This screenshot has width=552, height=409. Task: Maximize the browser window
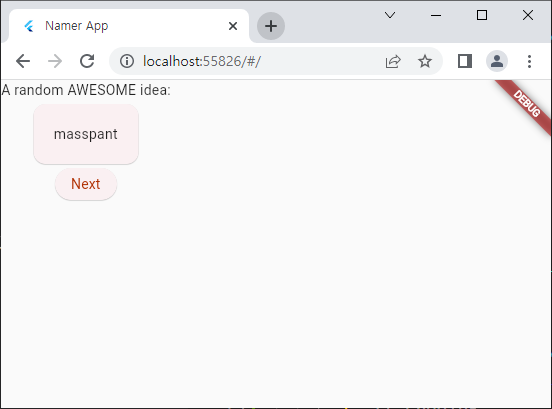482,15
